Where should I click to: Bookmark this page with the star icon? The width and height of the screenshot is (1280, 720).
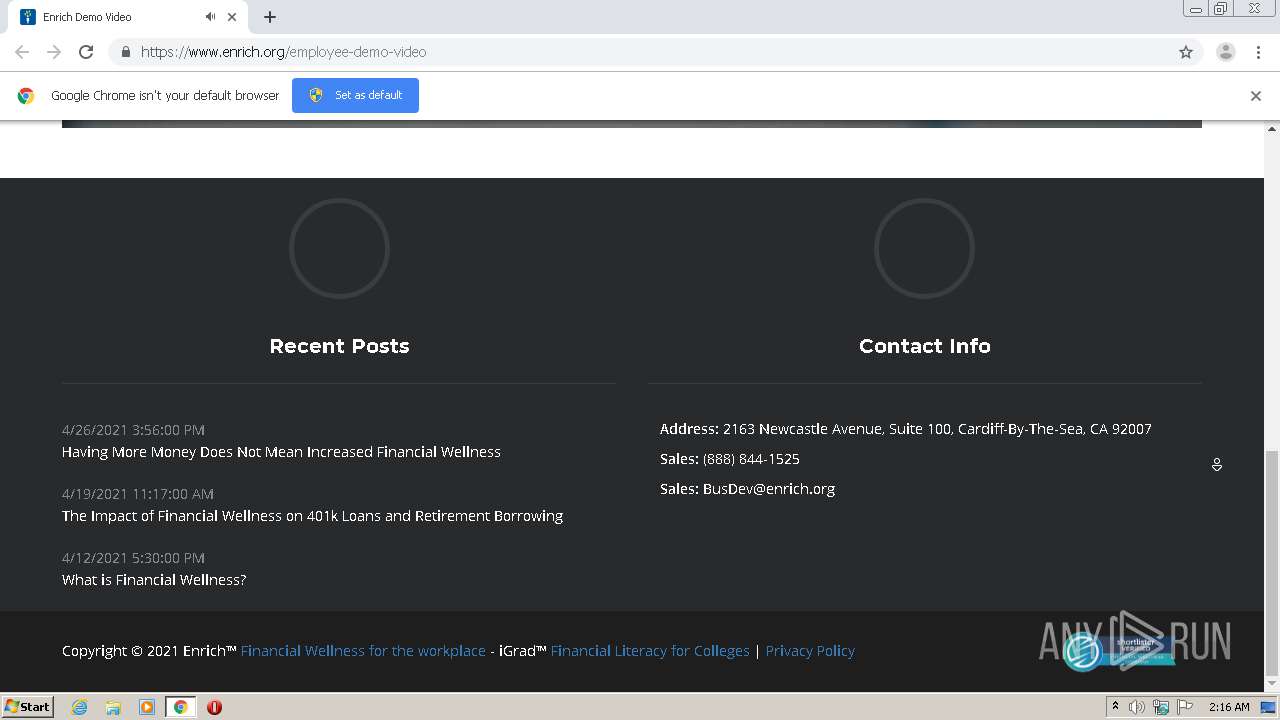(x=1186, y=52)
